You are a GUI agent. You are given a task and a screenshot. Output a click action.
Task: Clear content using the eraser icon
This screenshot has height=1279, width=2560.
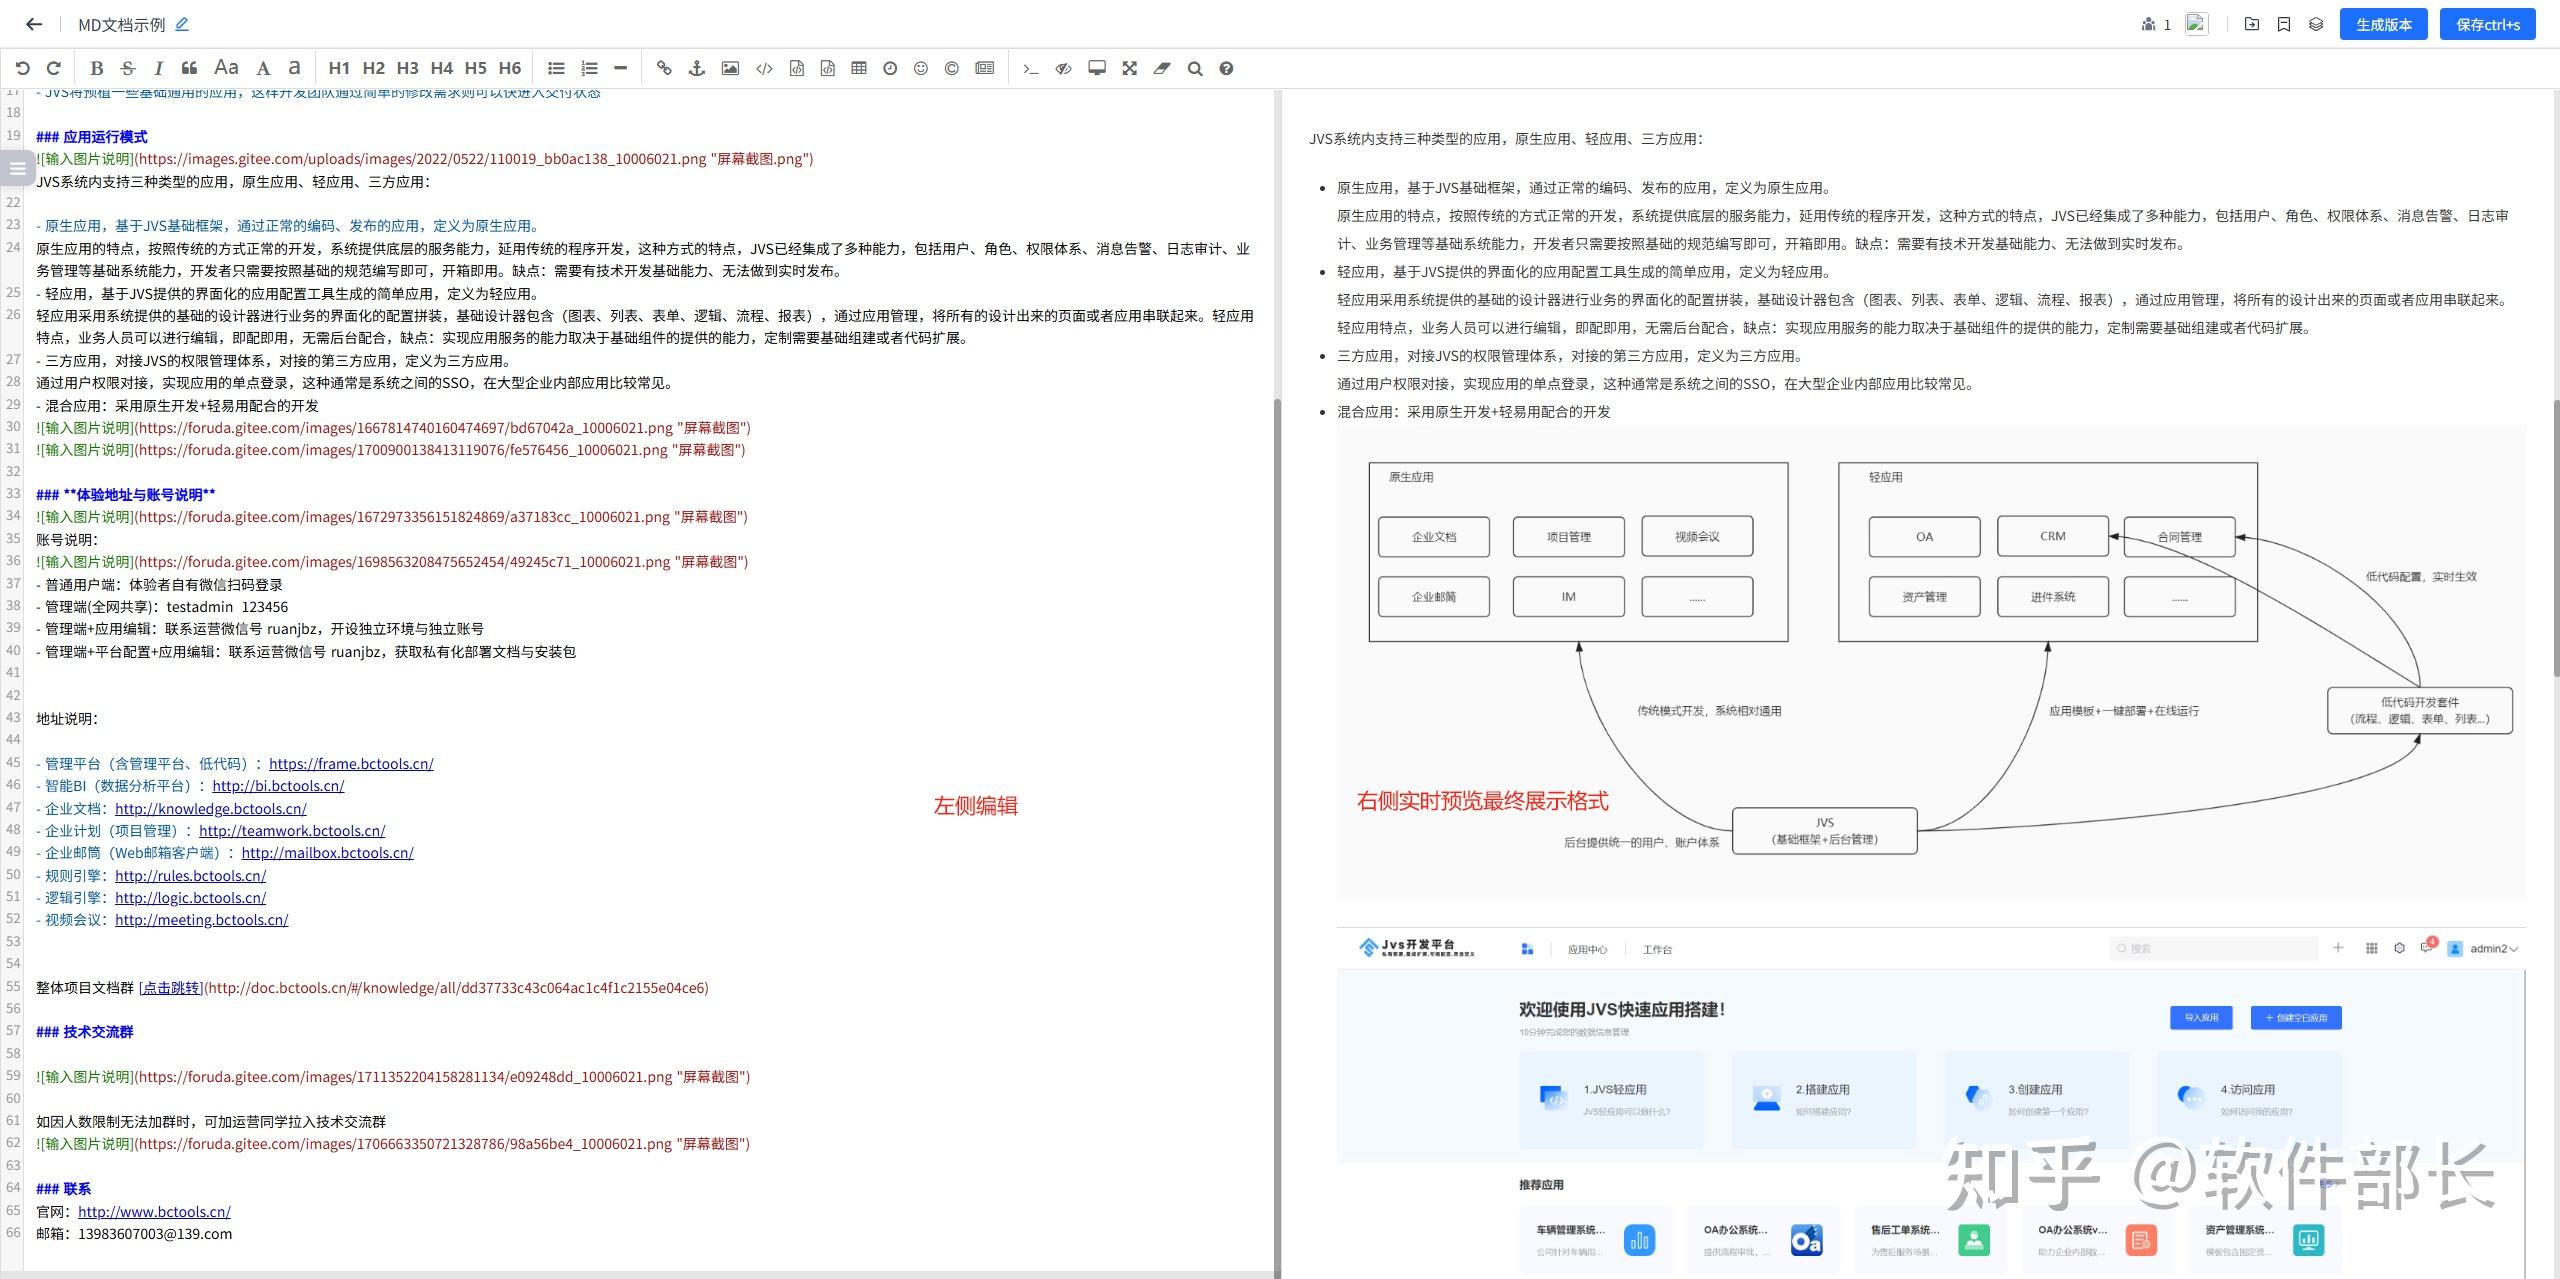tap(1162, 68)
